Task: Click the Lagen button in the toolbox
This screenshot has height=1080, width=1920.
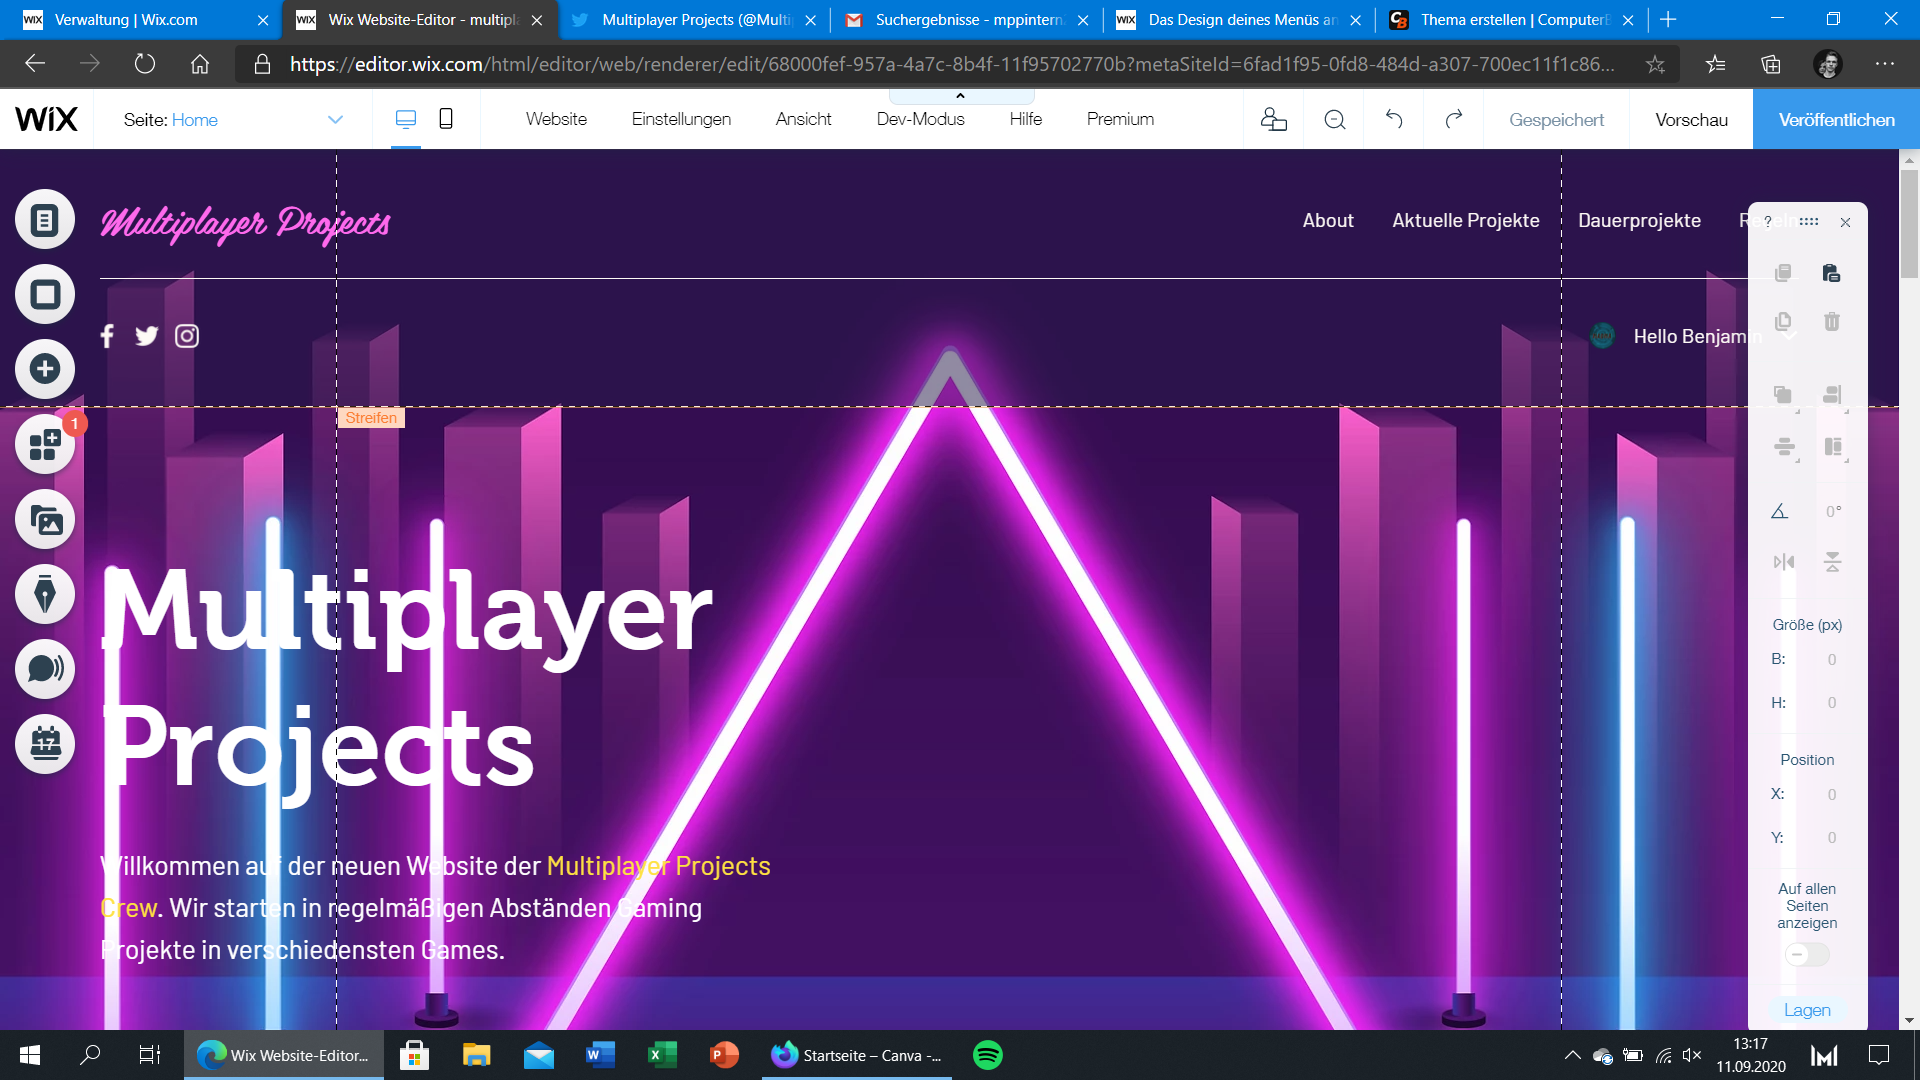Action: (1807, 1010)
